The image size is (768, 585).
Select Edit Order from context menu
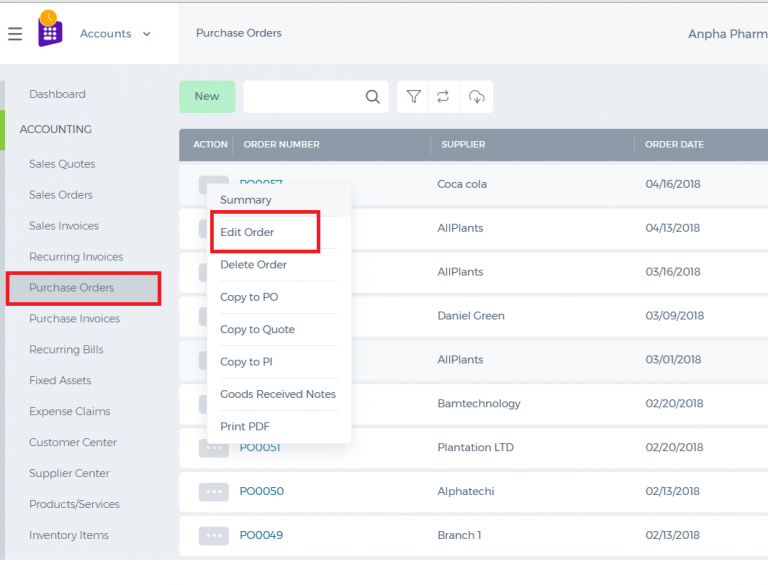247,232
